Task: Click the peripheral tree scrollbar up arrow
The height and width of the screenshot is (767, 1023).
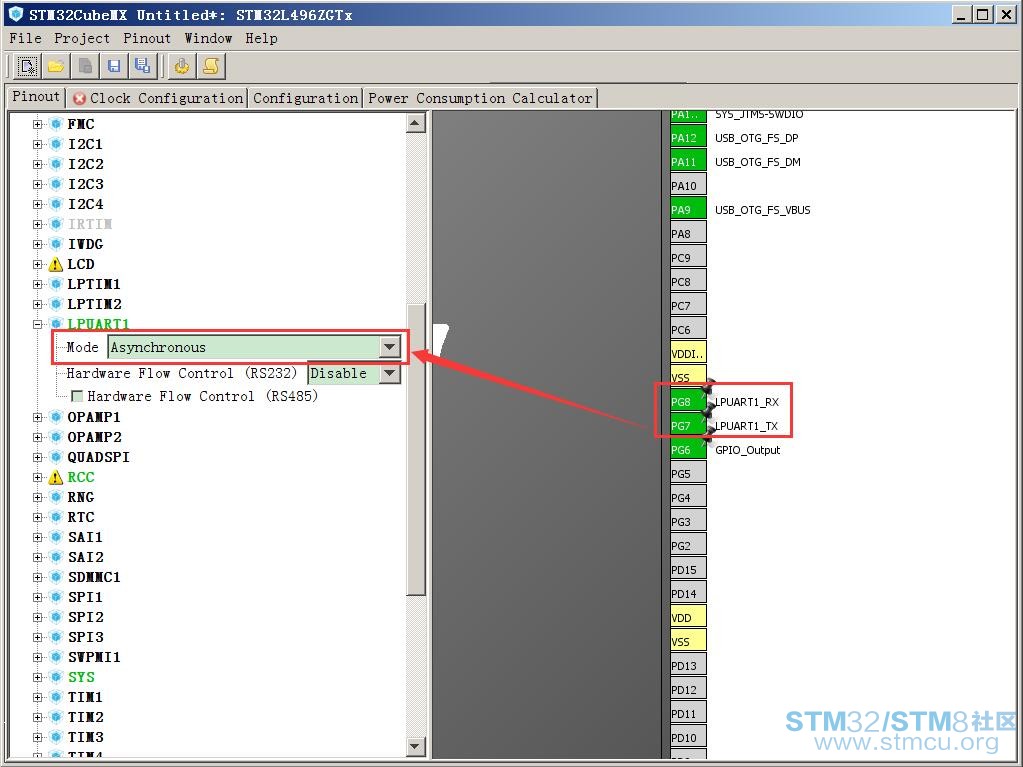Action: [x=416, y=123]
